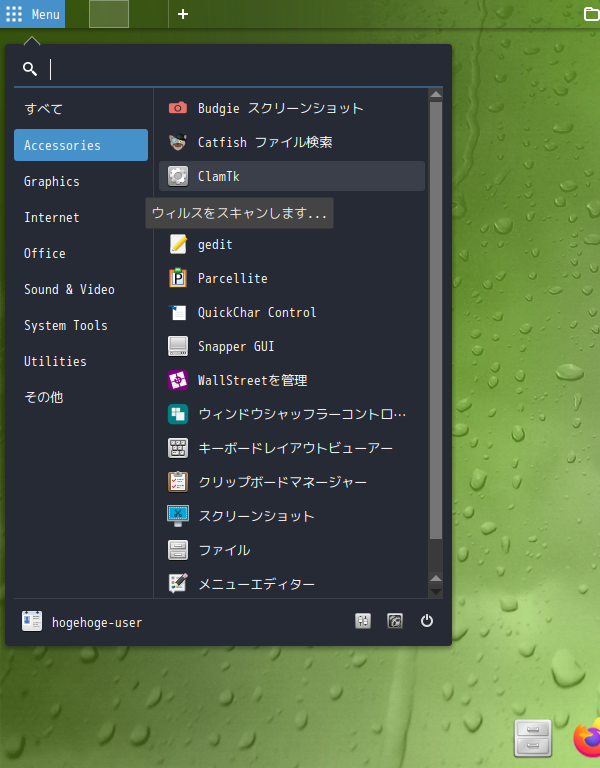Open the System Tools category

pos(81,325)
